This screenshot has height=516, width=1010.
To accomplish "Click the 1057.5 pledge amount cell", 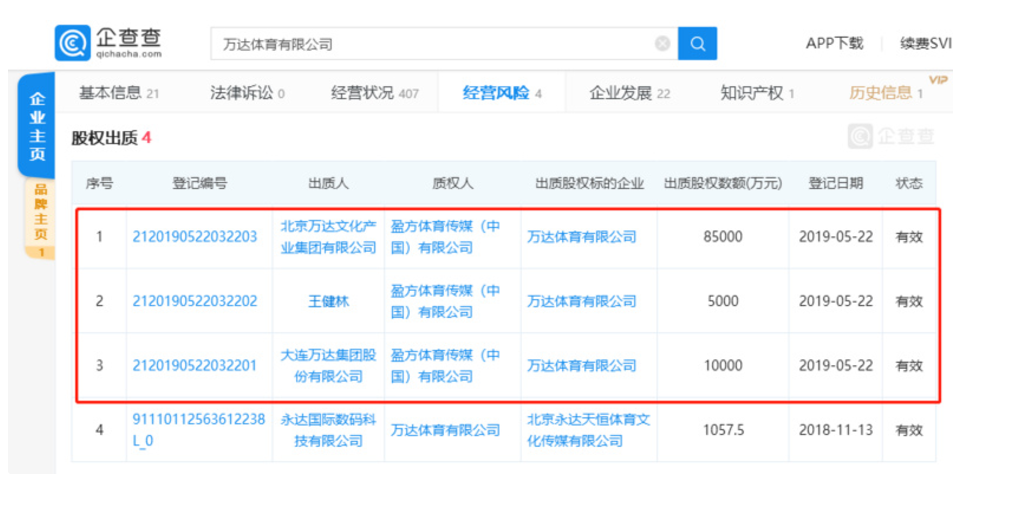I will (x=723, y=430).
